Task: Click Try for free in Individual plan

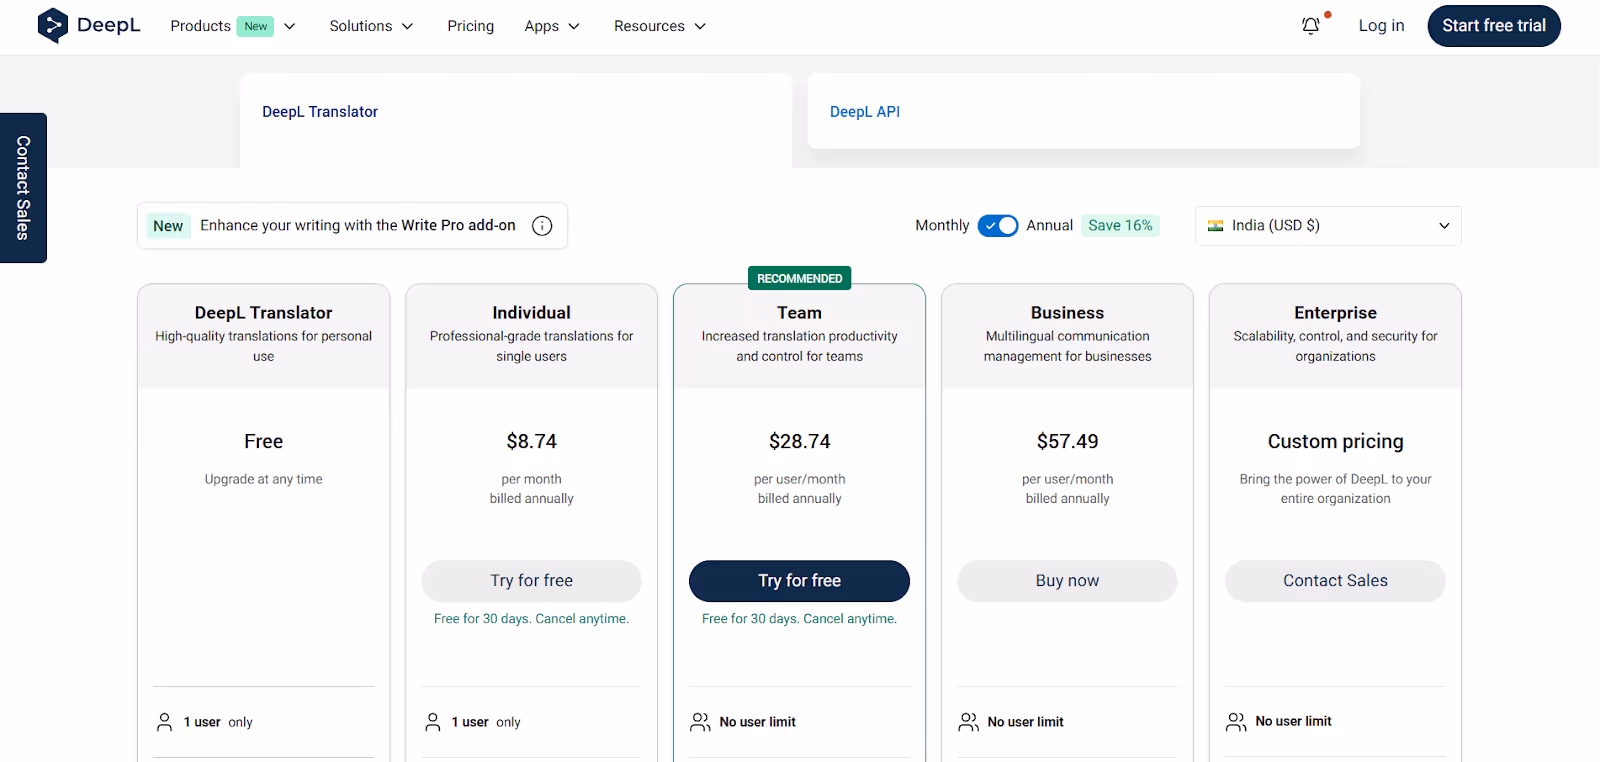Action: [532, 581]
